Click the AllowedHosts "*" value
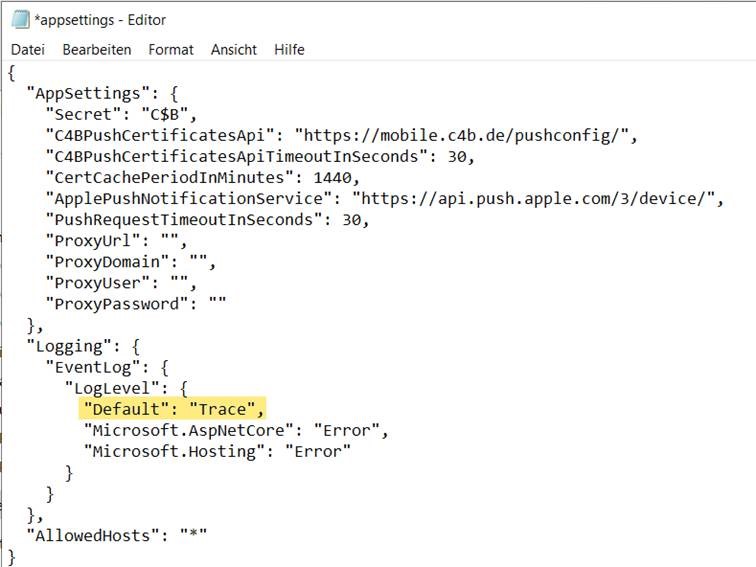 tap(193, 535)
